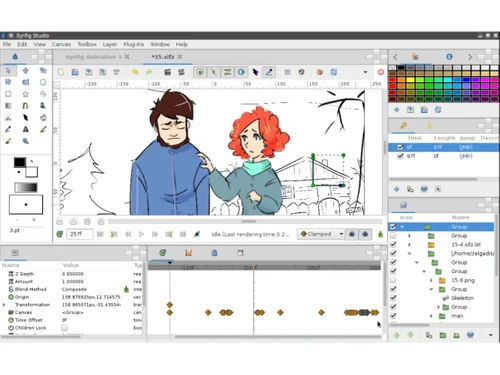Click the Play button
This screenshot has width=500, height=375.
coord(141,234)
